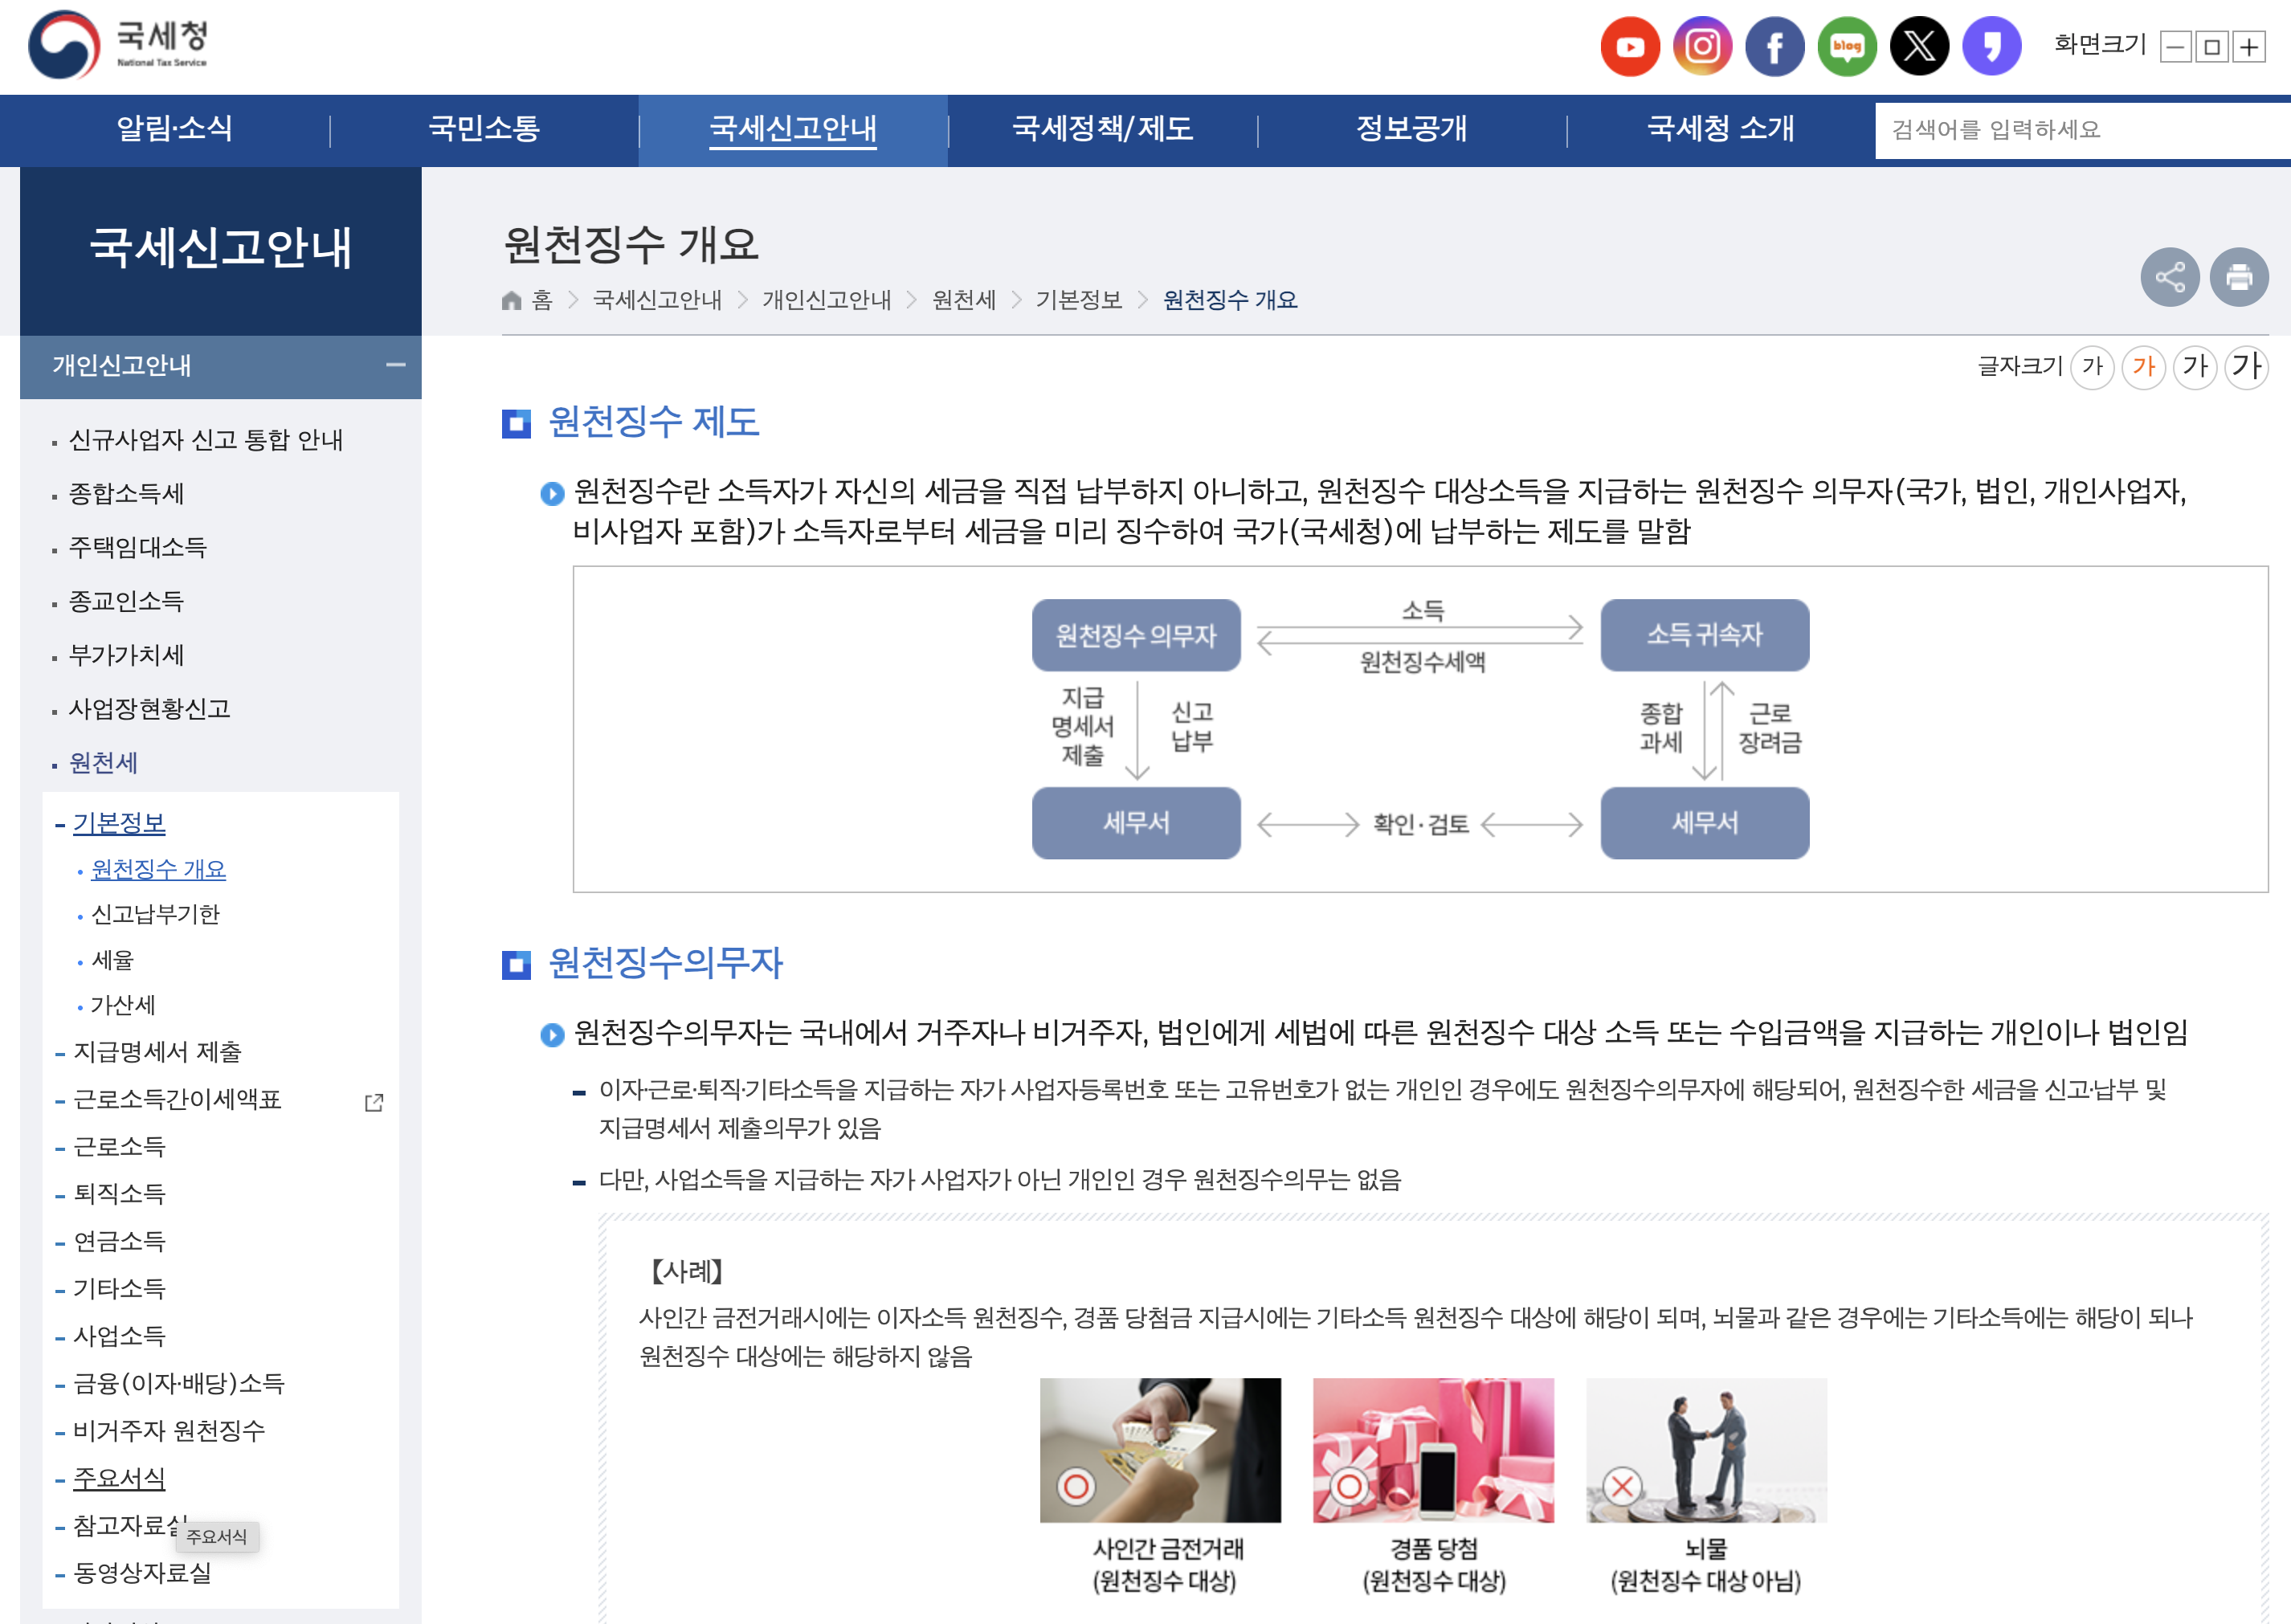Select the smallest 가 font size option
The image size is (2291, 1624).
2092,366
